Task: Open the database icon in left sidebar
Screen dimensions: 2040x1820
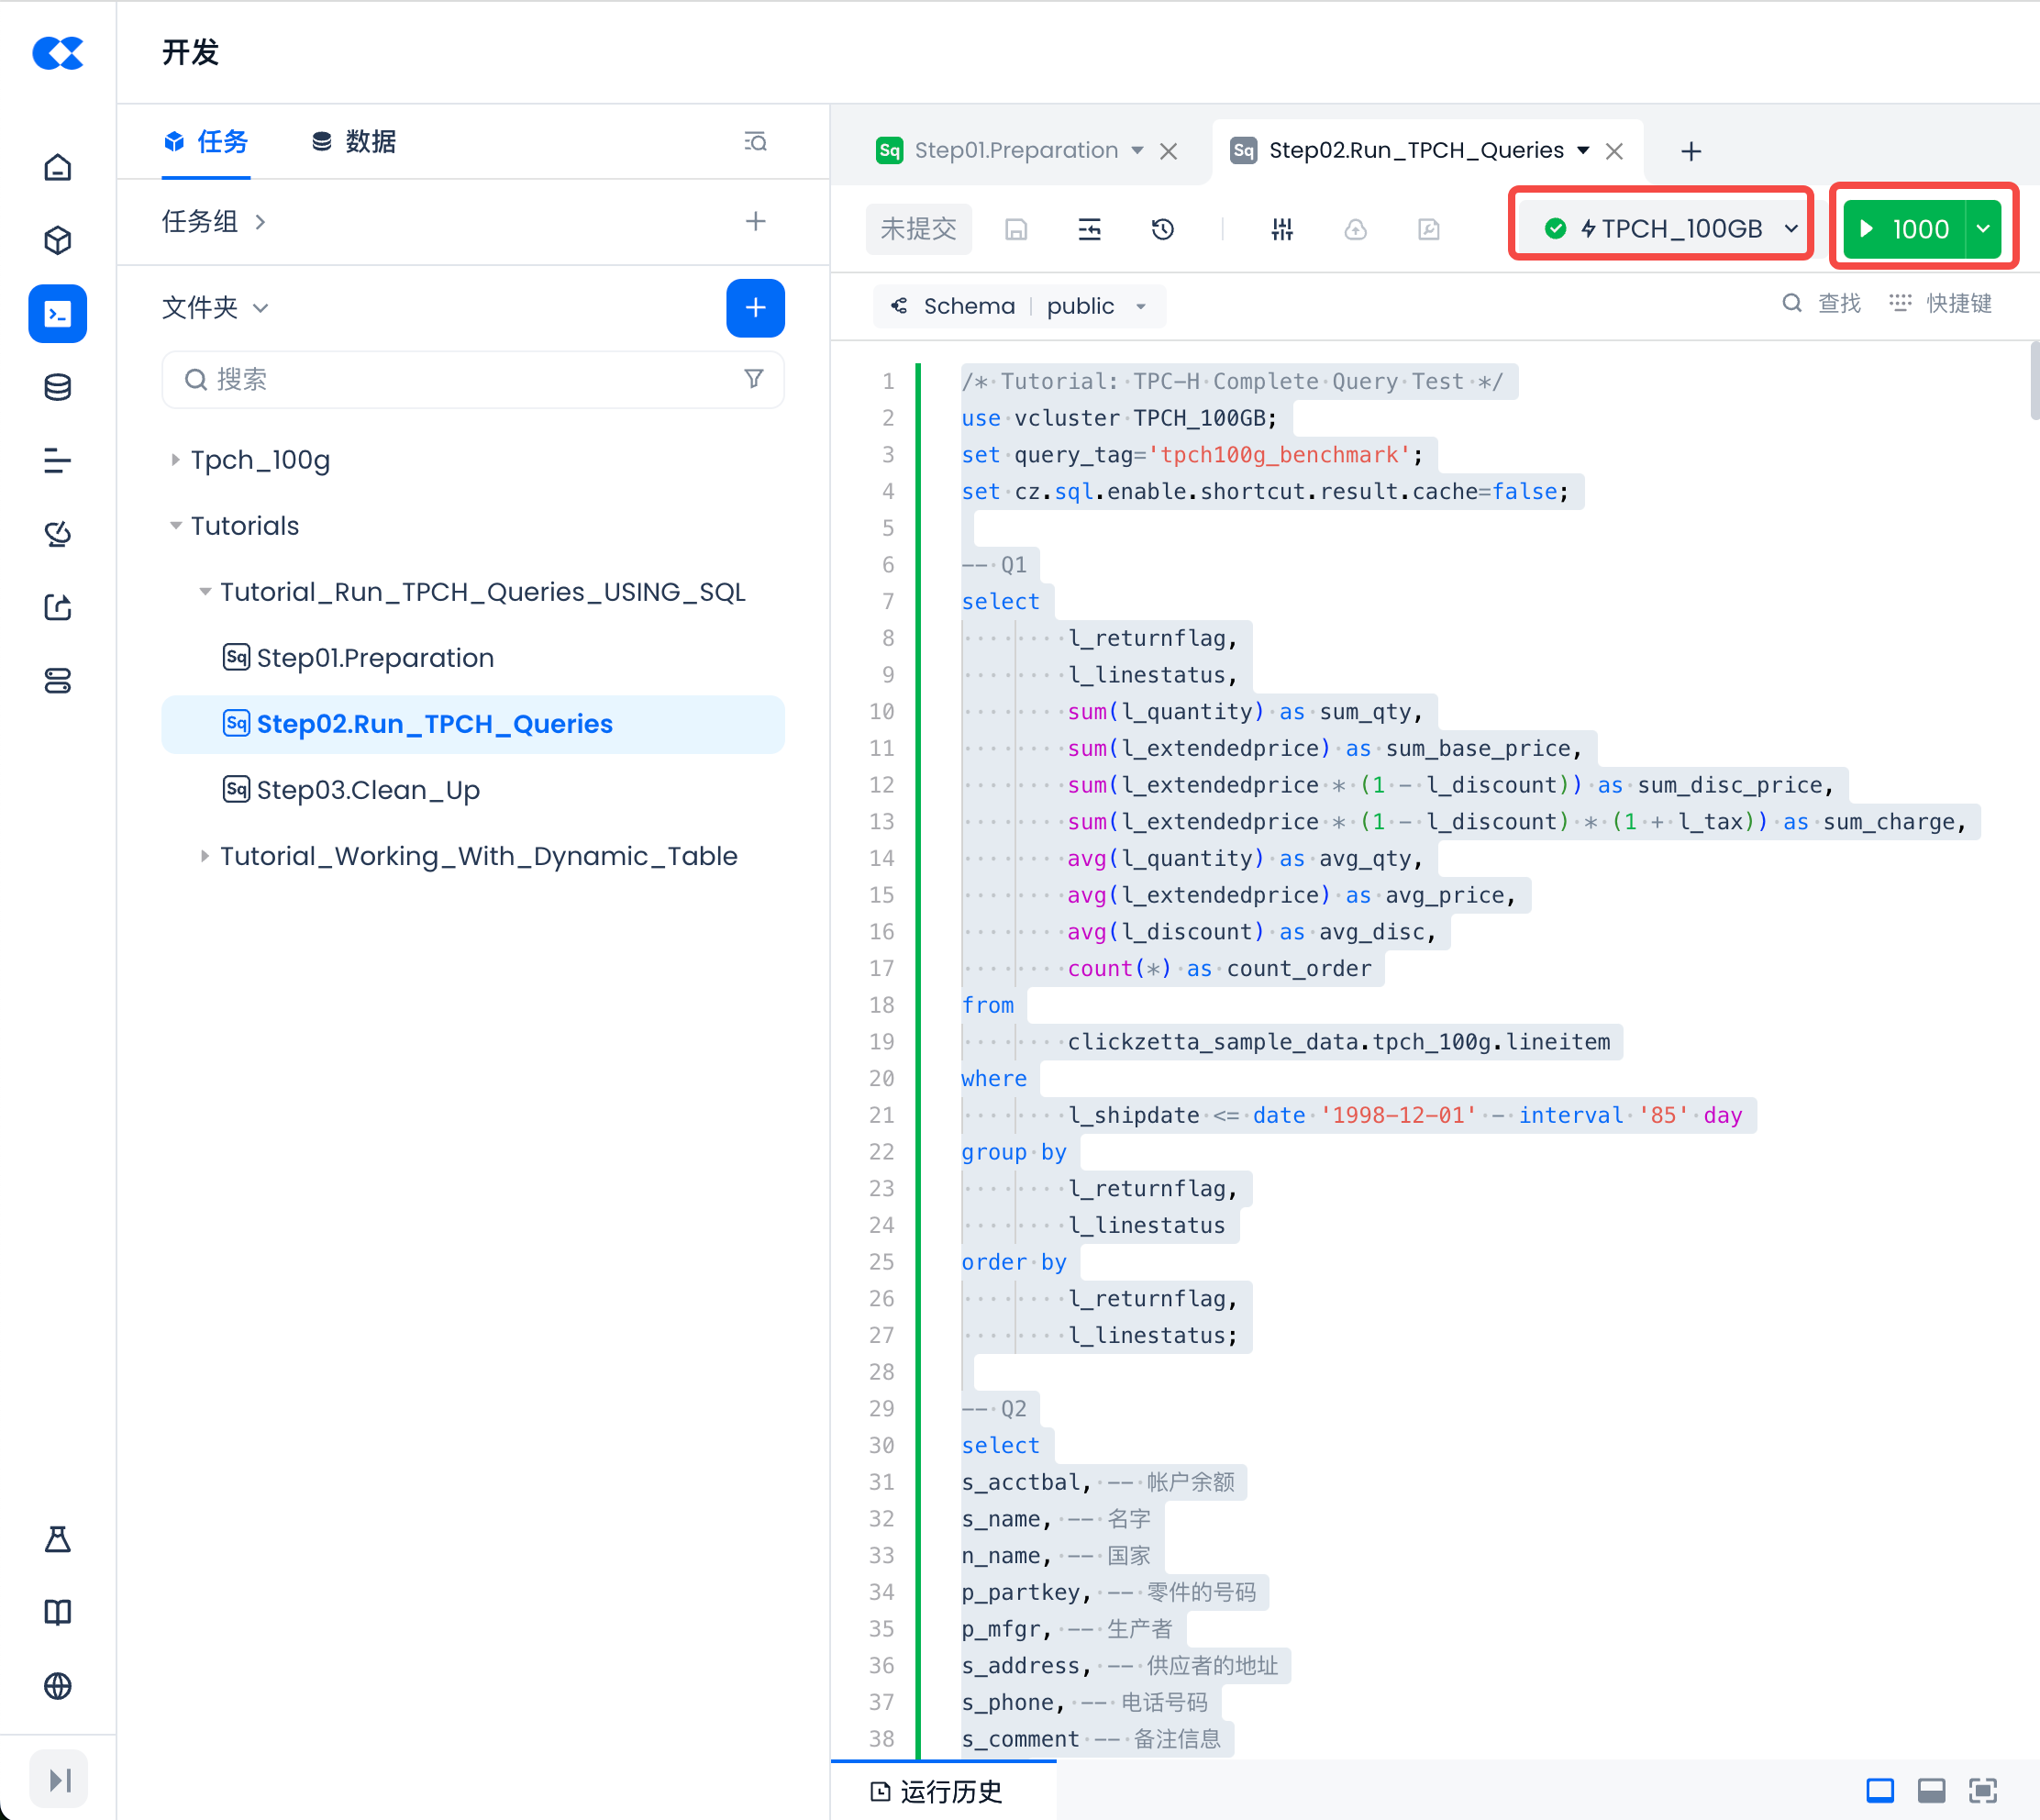Action: coord(58,387)
